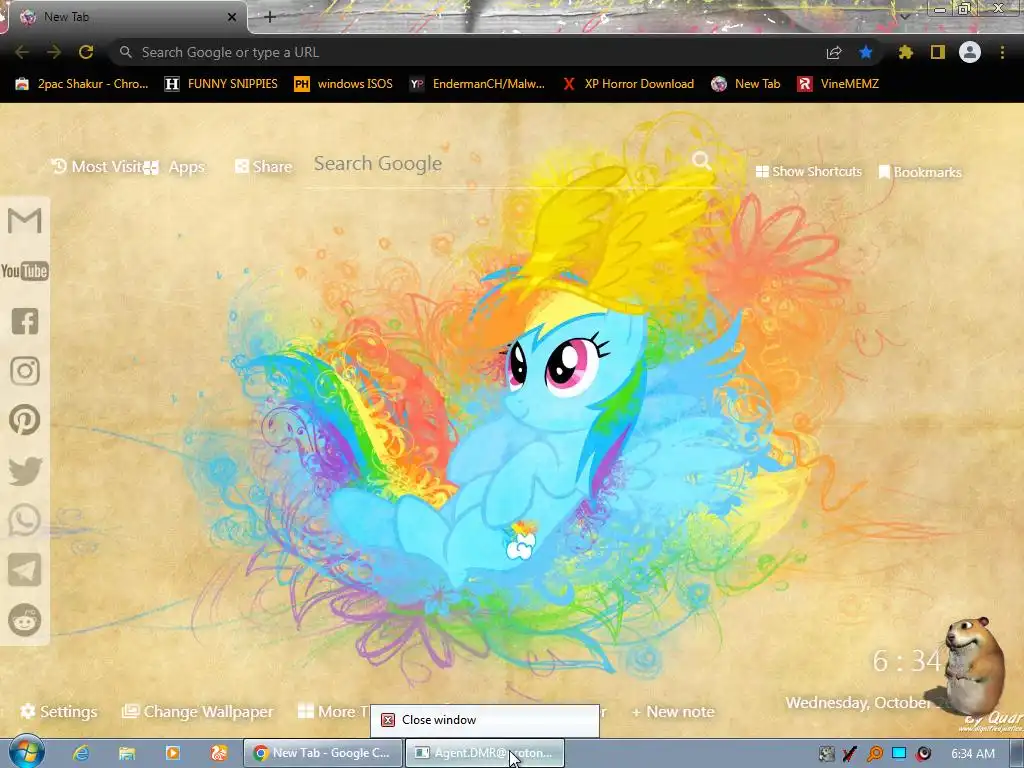Open Pinterest sidebar icon
This screenshot has height=768, width=1024.
point(25,420)
